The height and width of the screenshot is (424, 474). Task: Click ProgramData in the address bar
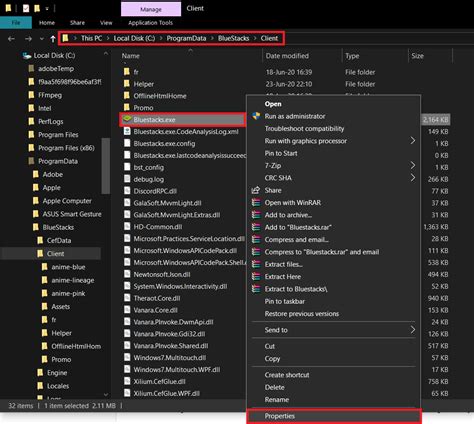(186, 38)
